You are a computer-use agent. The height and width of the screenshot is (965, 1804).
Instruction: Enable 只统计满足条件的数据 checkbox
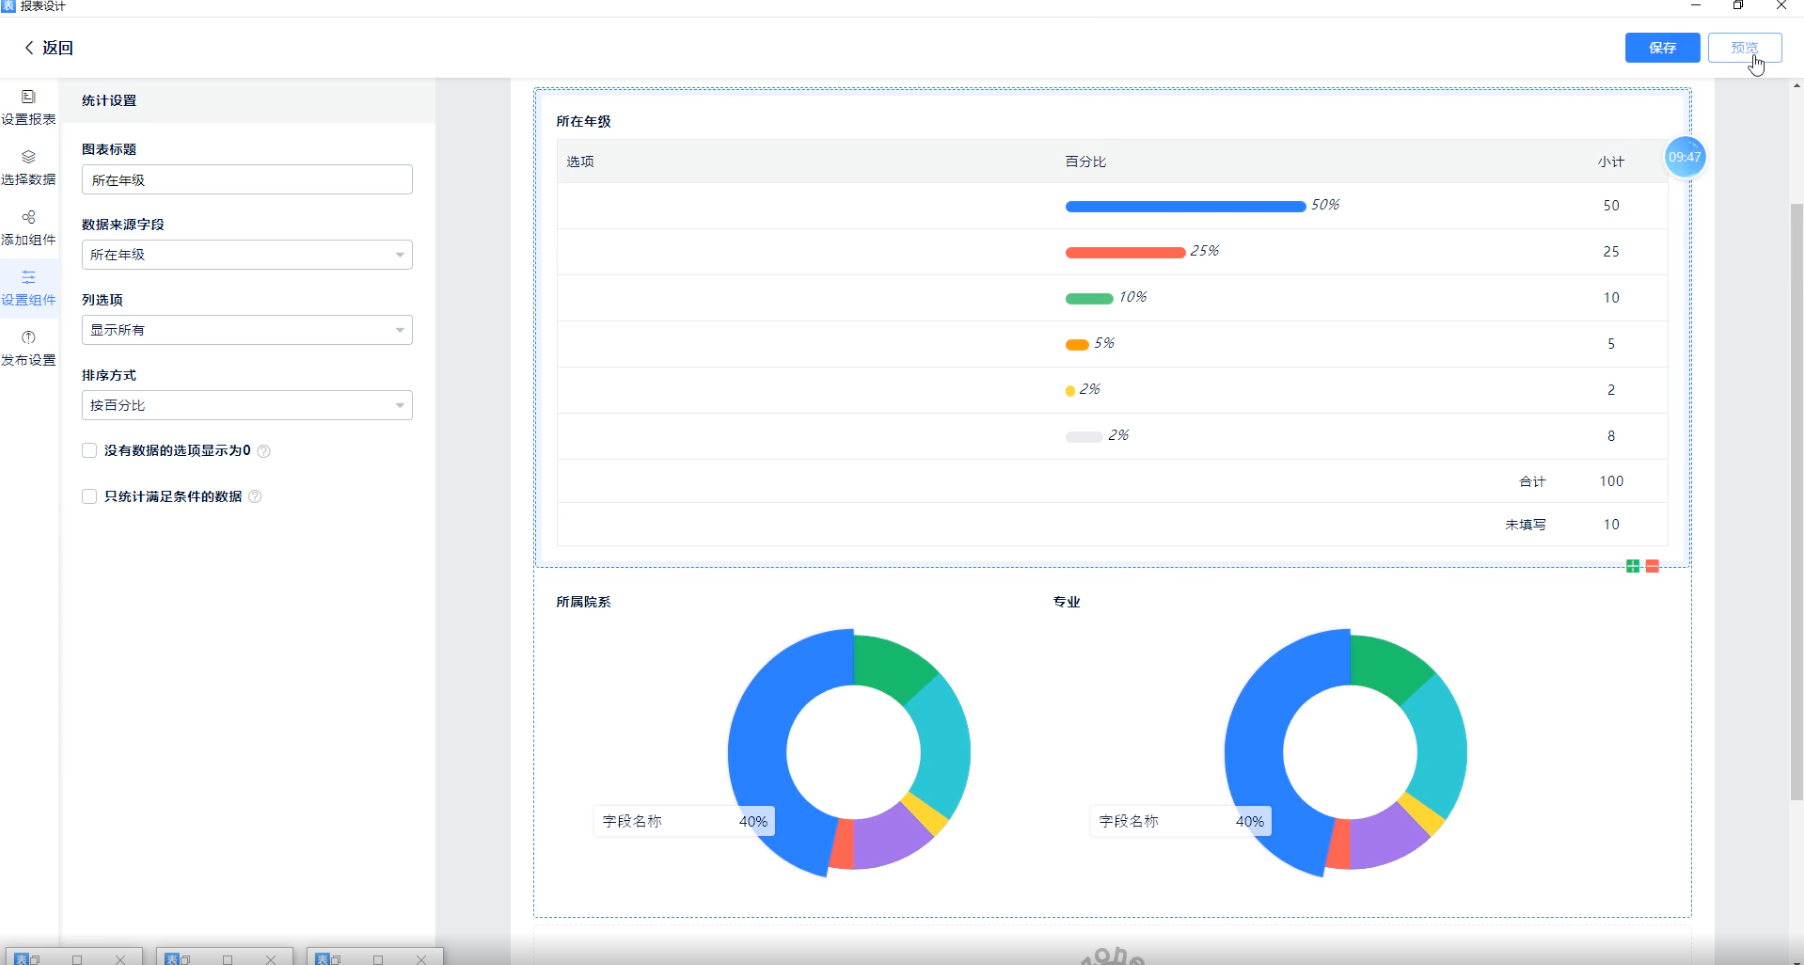[89, 497]
